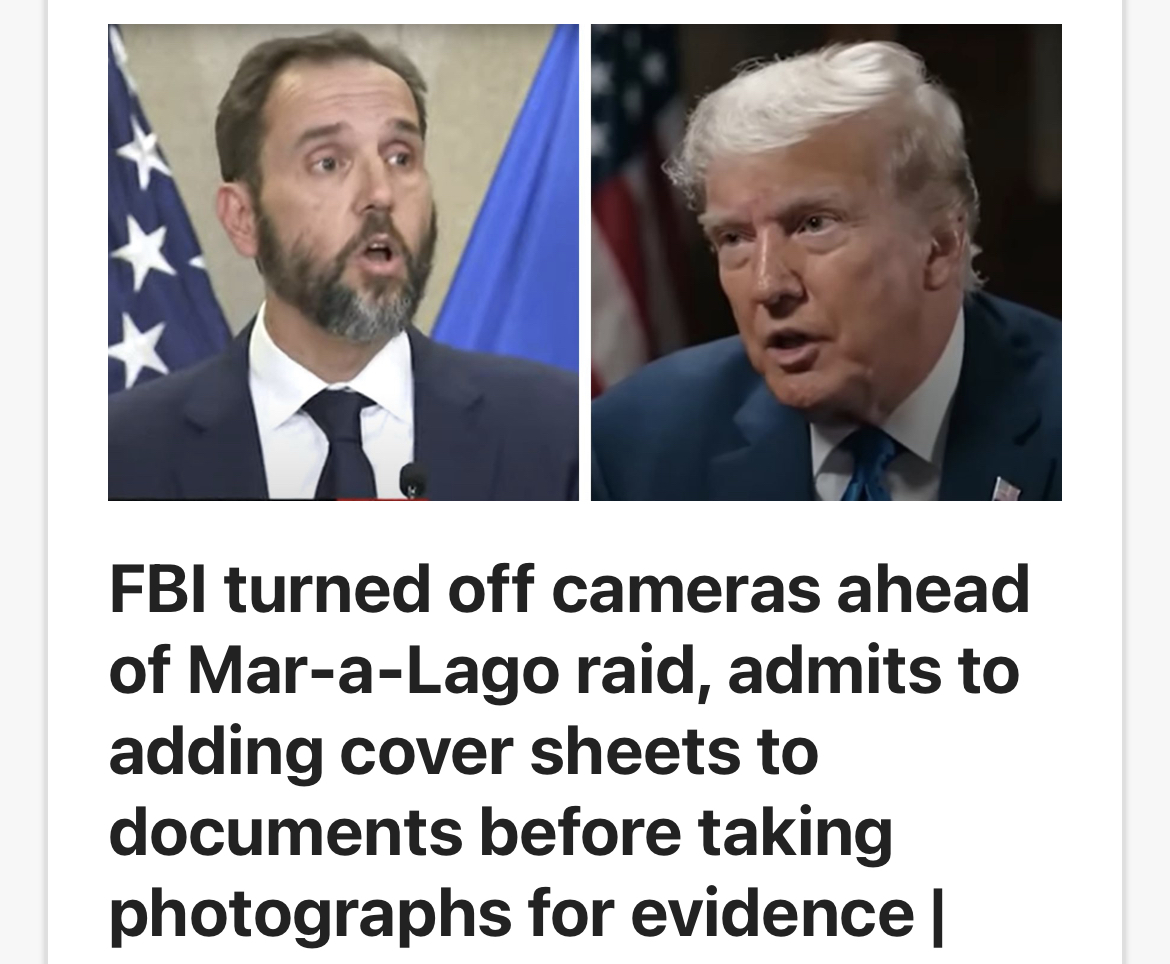This screenshot has width=1170, height=964.
Task: Open the right photo of the white-haired man
Action: click(826, 262)
